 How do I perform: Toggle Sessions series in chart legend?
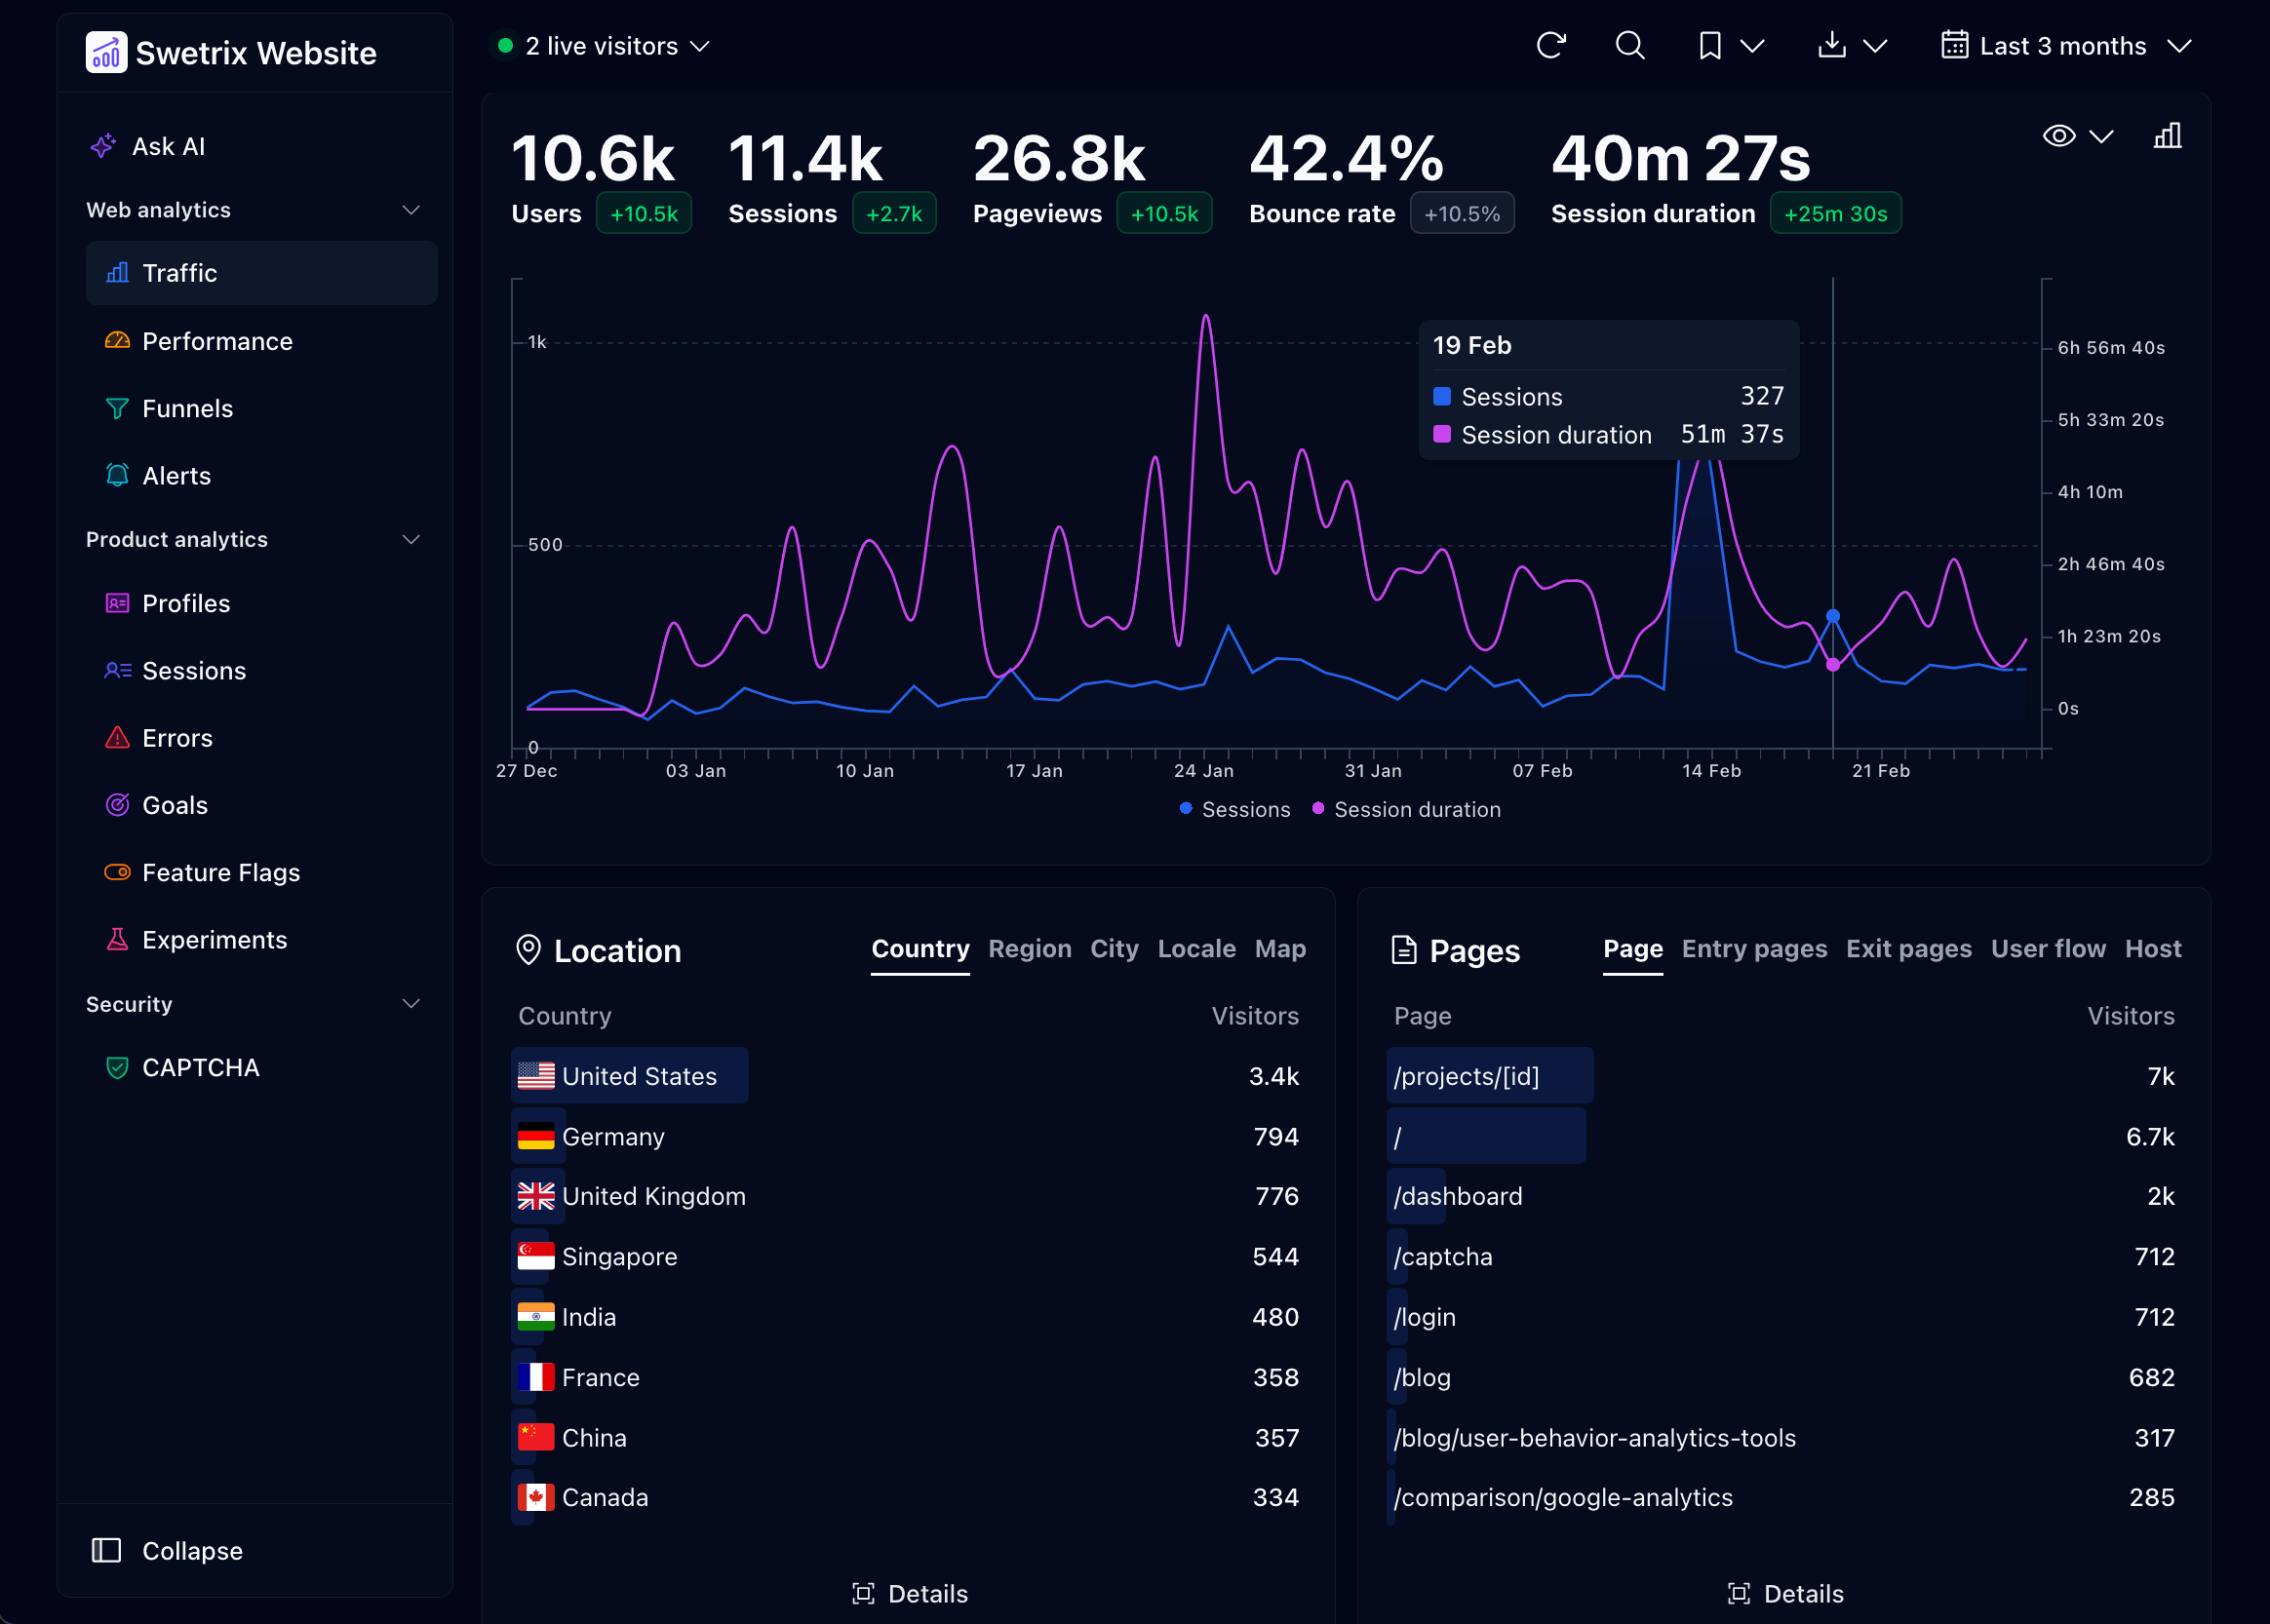(1235, 809)
